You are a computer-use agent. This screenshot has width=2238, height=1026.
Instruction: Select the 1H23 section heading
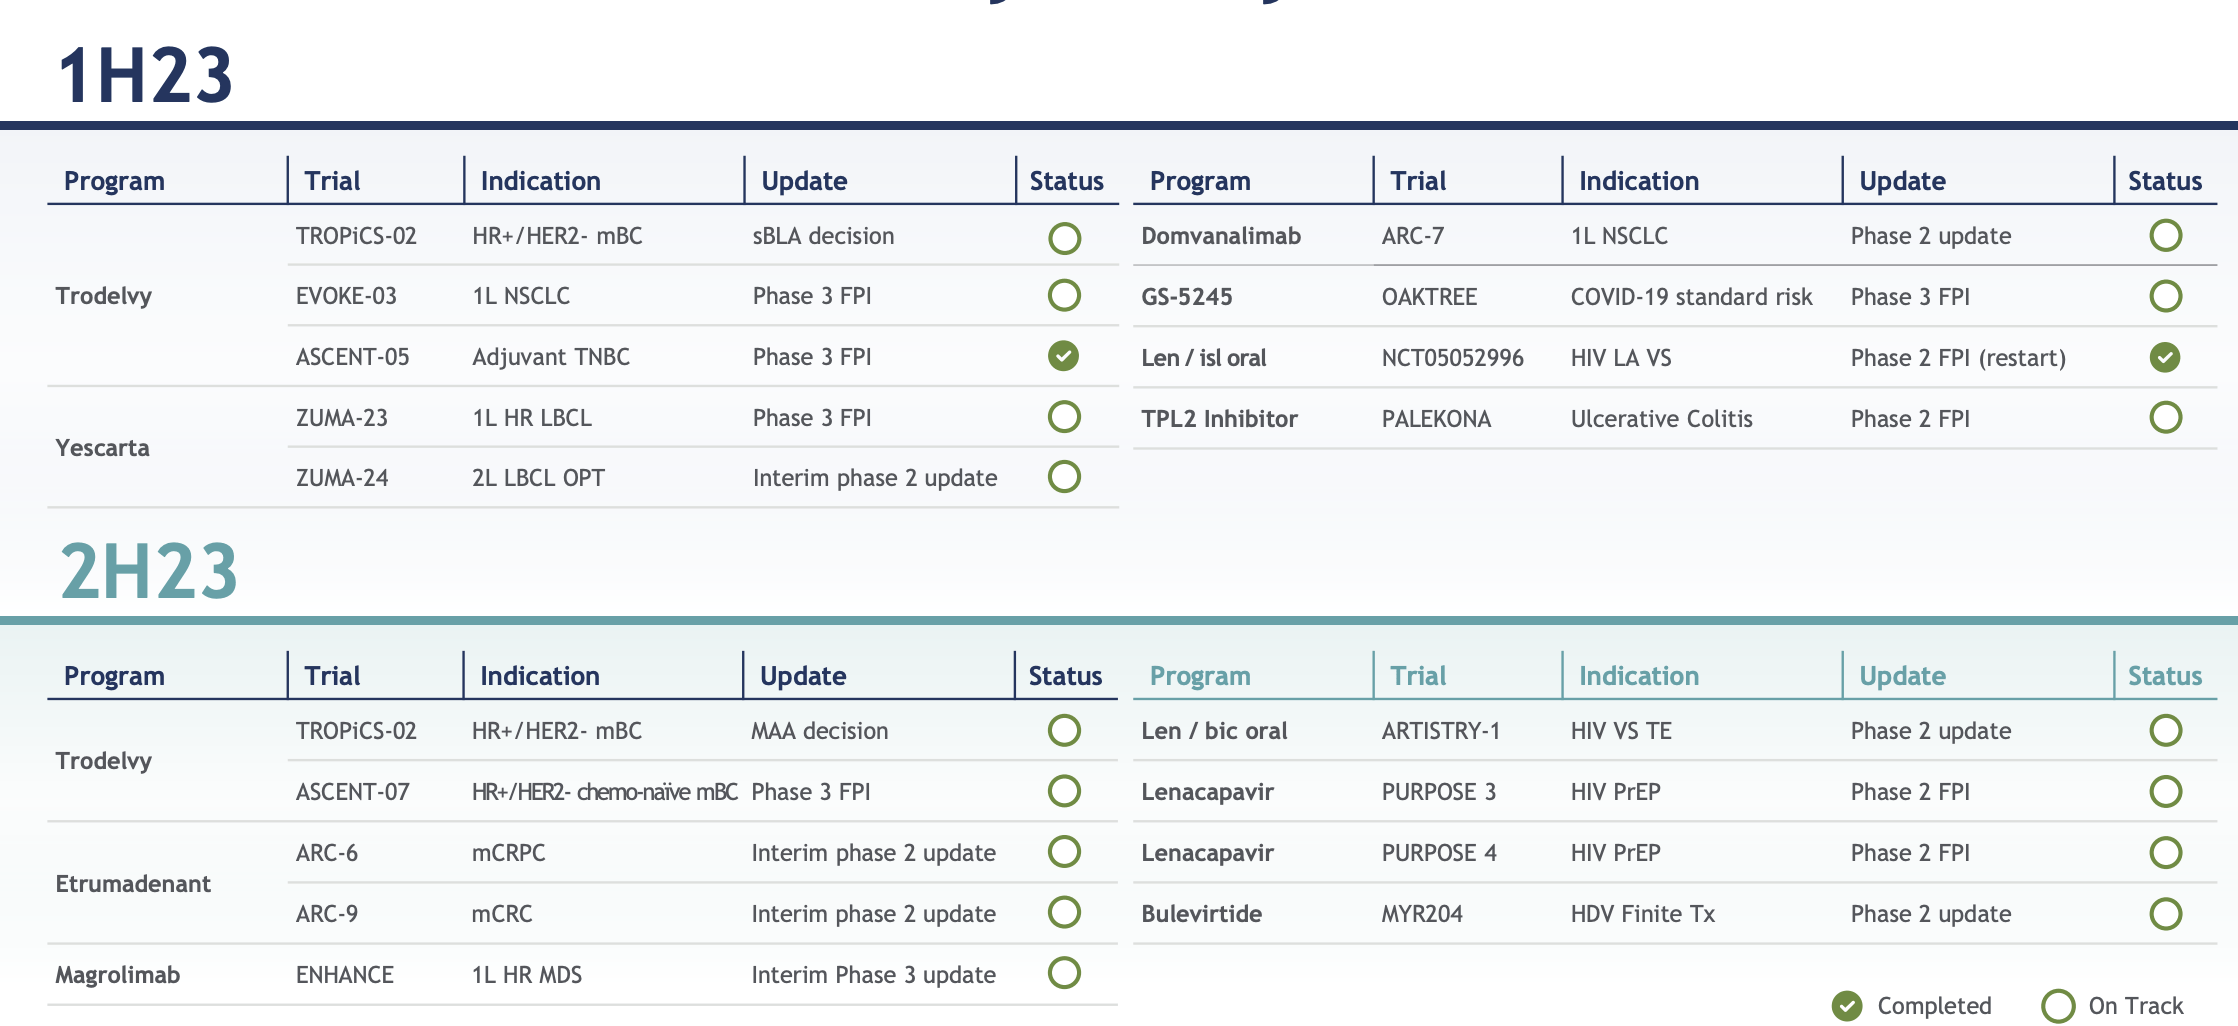point(146,76)
